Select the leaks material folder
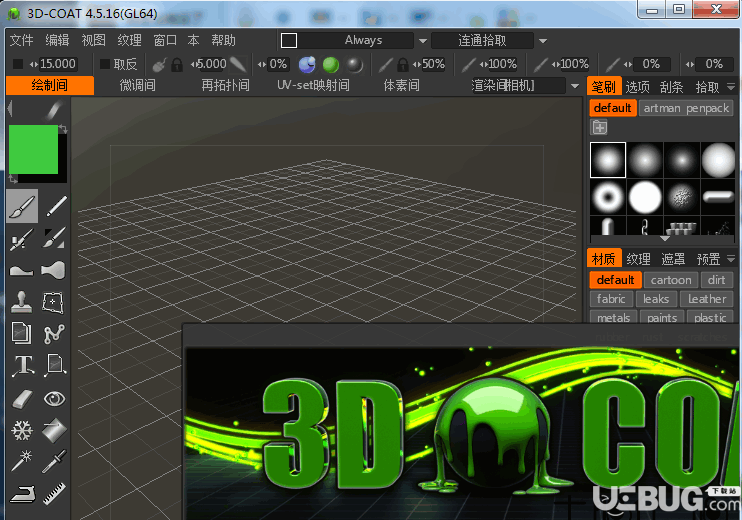Screen dimensions: 742x520 [656, 299]
